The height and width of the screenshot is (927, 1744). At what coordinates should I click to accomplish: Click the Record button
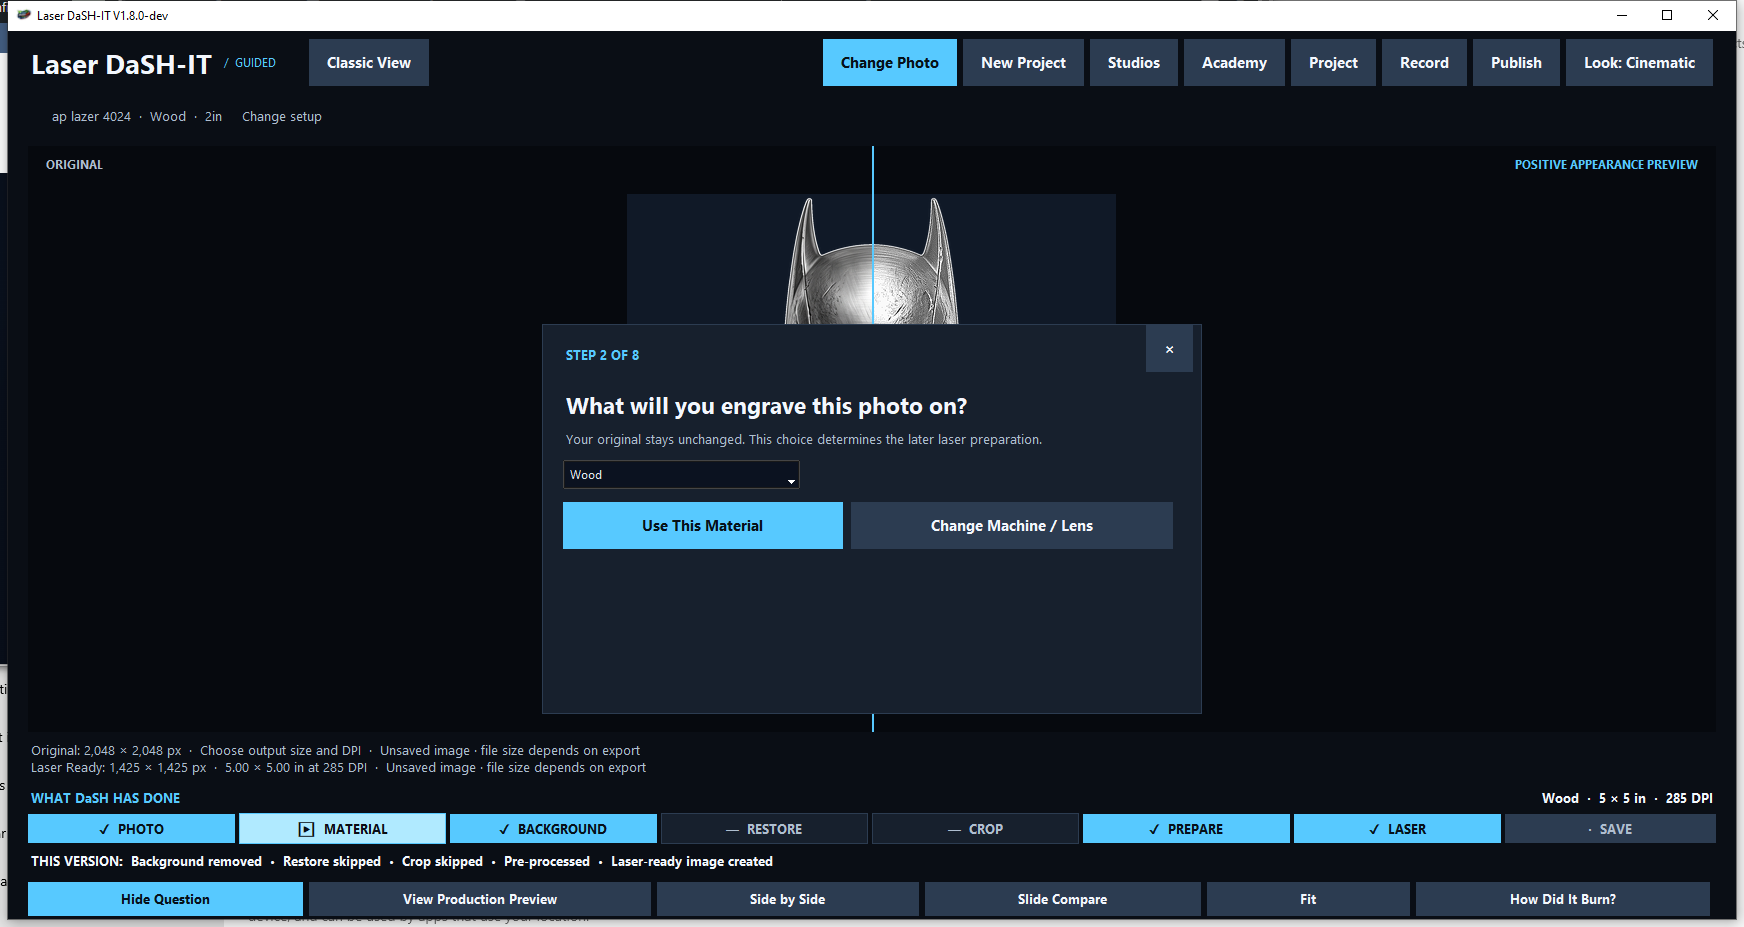[1424, 62]
